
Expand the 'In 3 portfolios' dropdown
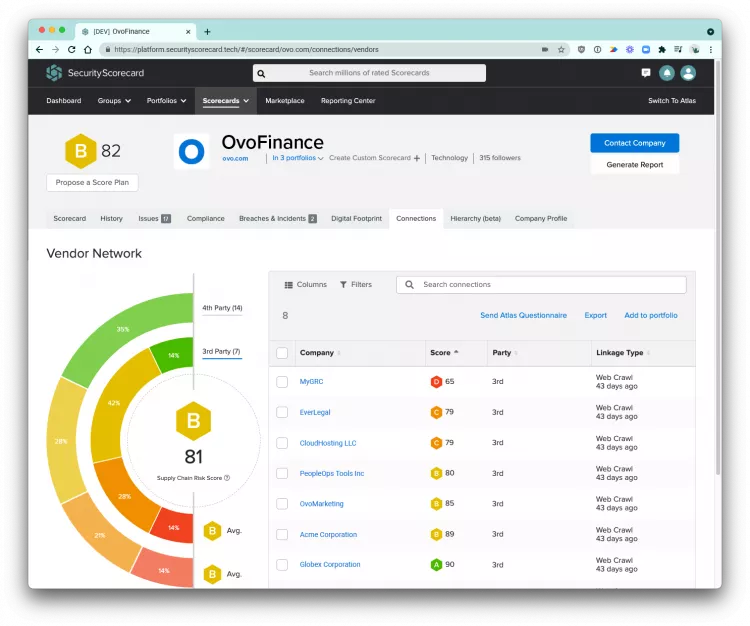(298, 158)
